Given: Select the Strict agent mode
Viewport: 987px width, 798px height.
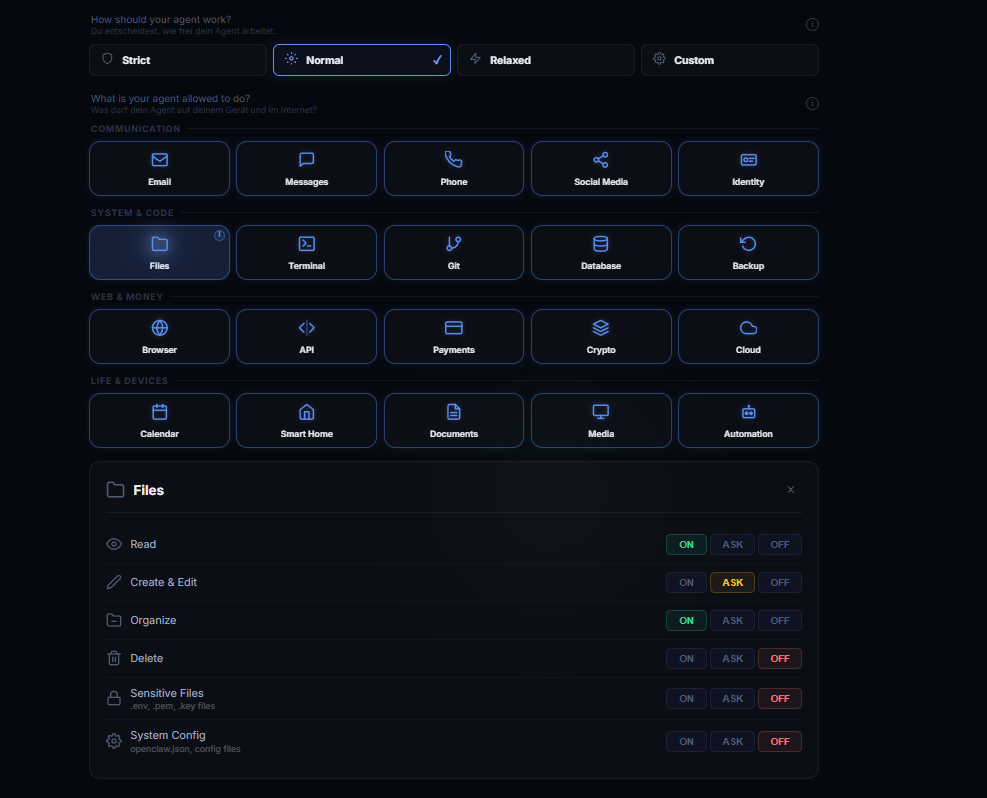Looking at the screenshot, I should (x=178, y=60).
